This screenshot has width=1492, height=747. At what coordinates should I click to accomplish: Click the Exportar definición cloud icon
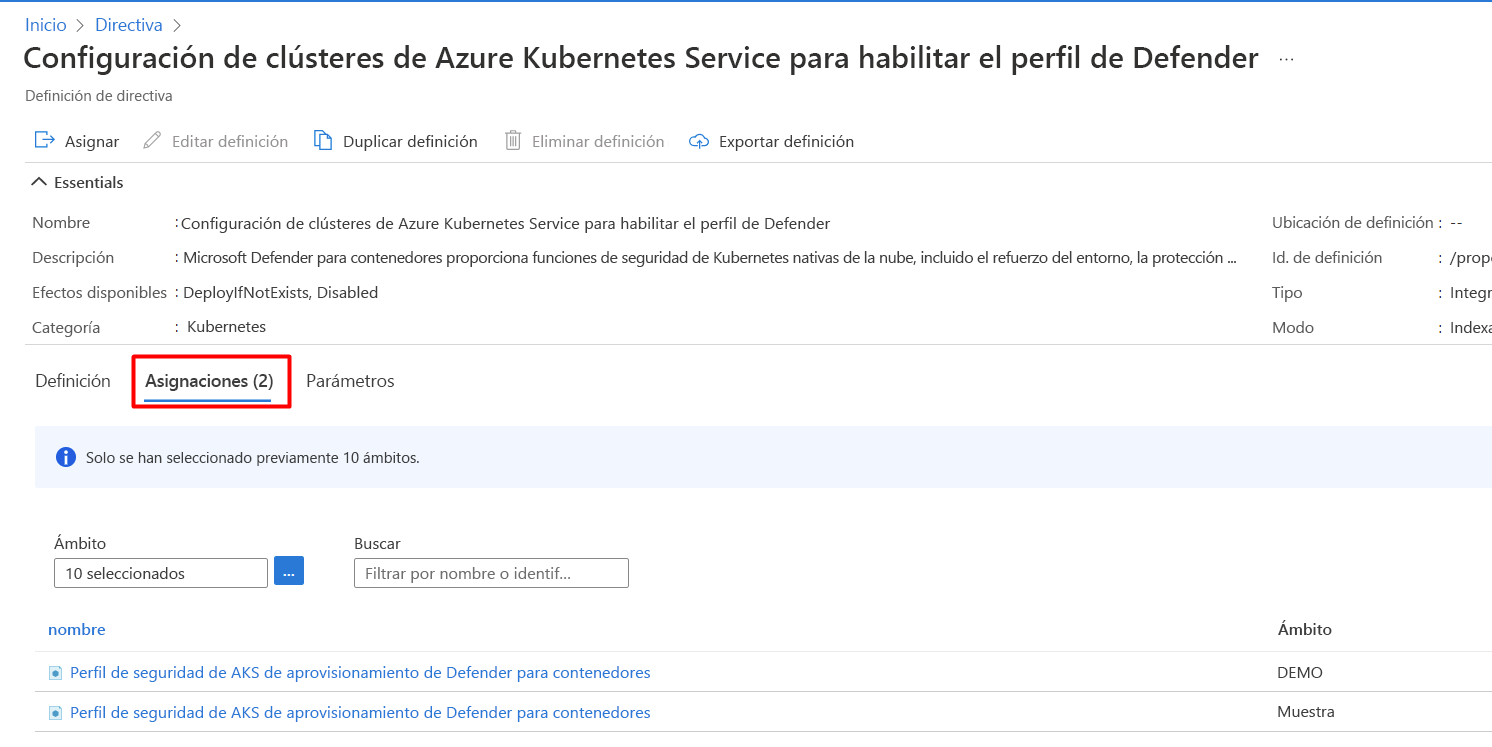[699, 142]
